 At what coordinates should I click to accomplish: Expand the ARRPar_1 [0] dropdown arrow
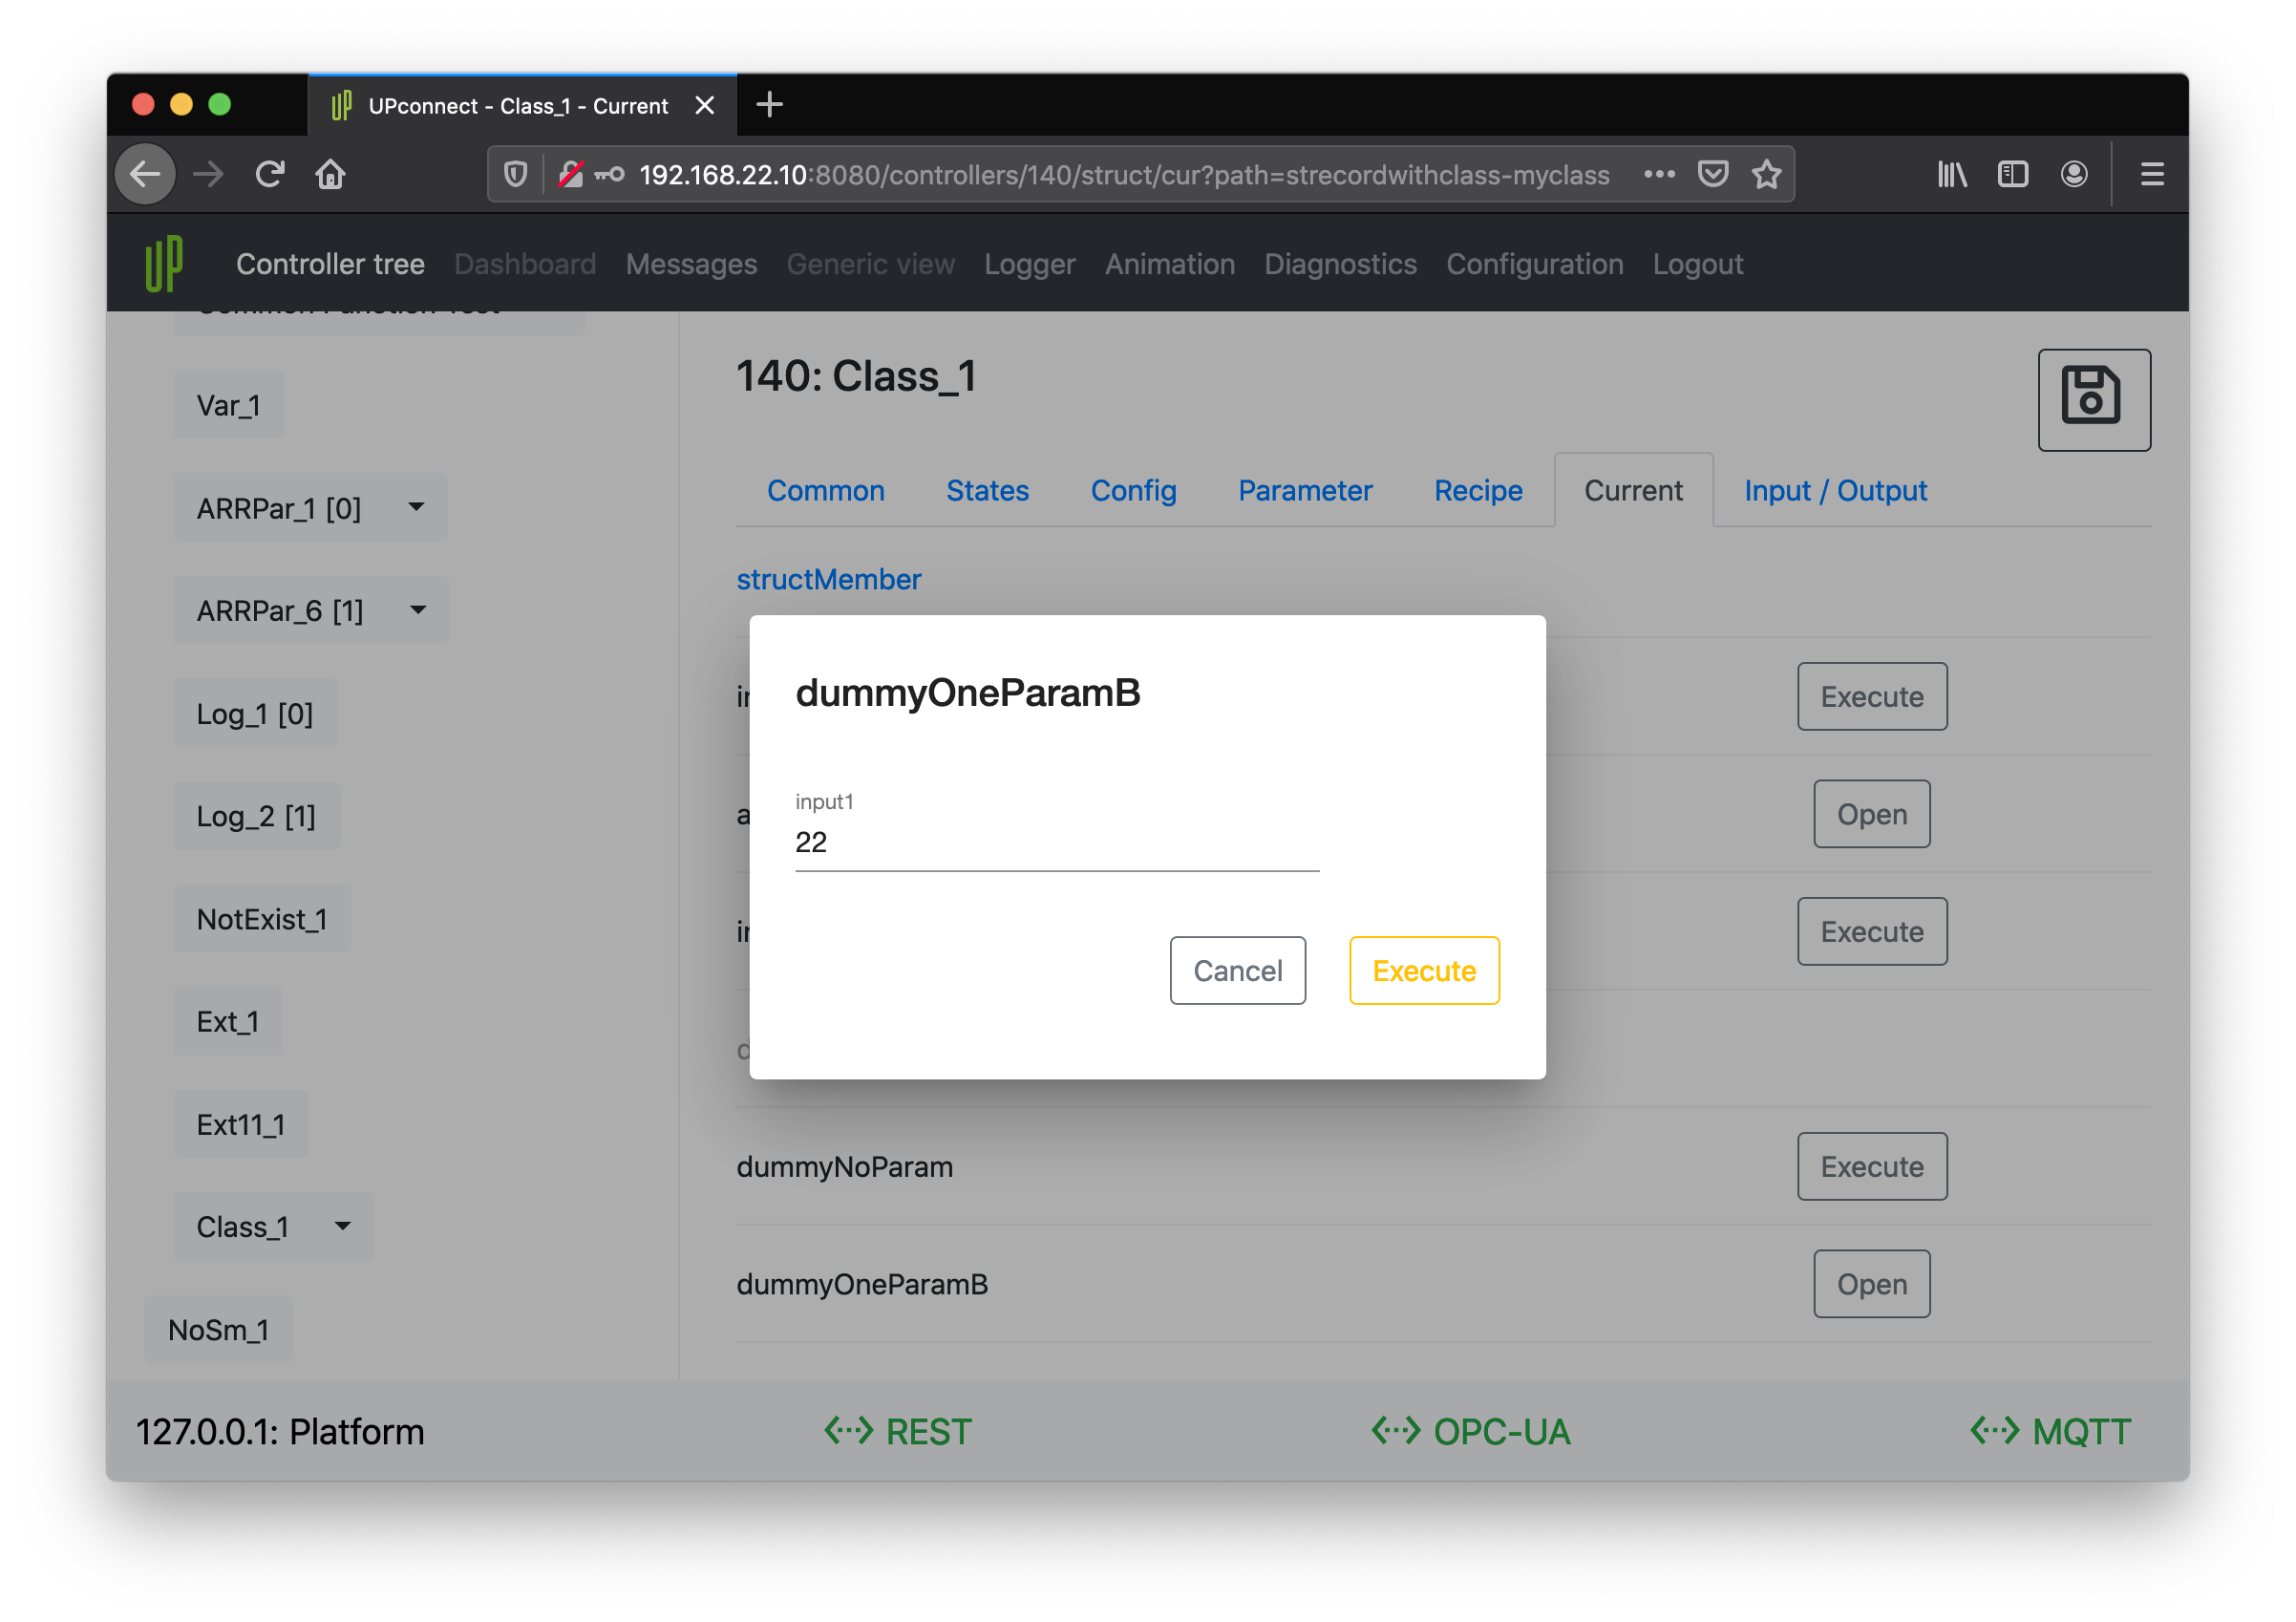[x=416, y=508]
